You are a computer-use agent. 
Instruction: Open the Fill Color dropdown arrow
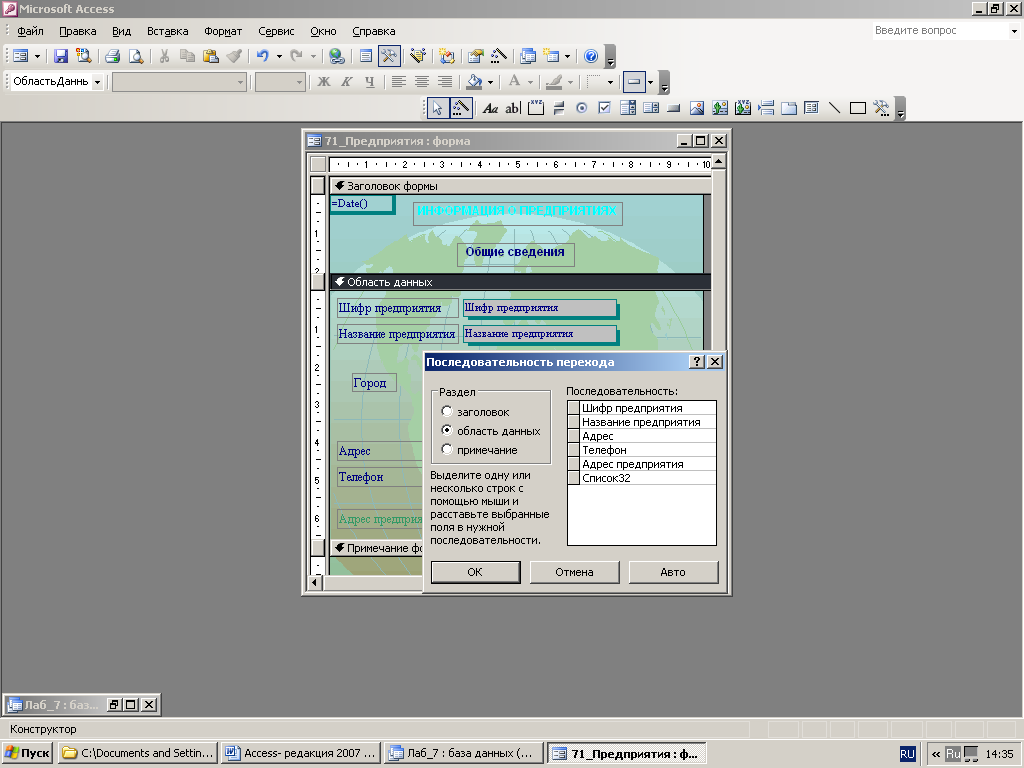(x=490, y=82)
